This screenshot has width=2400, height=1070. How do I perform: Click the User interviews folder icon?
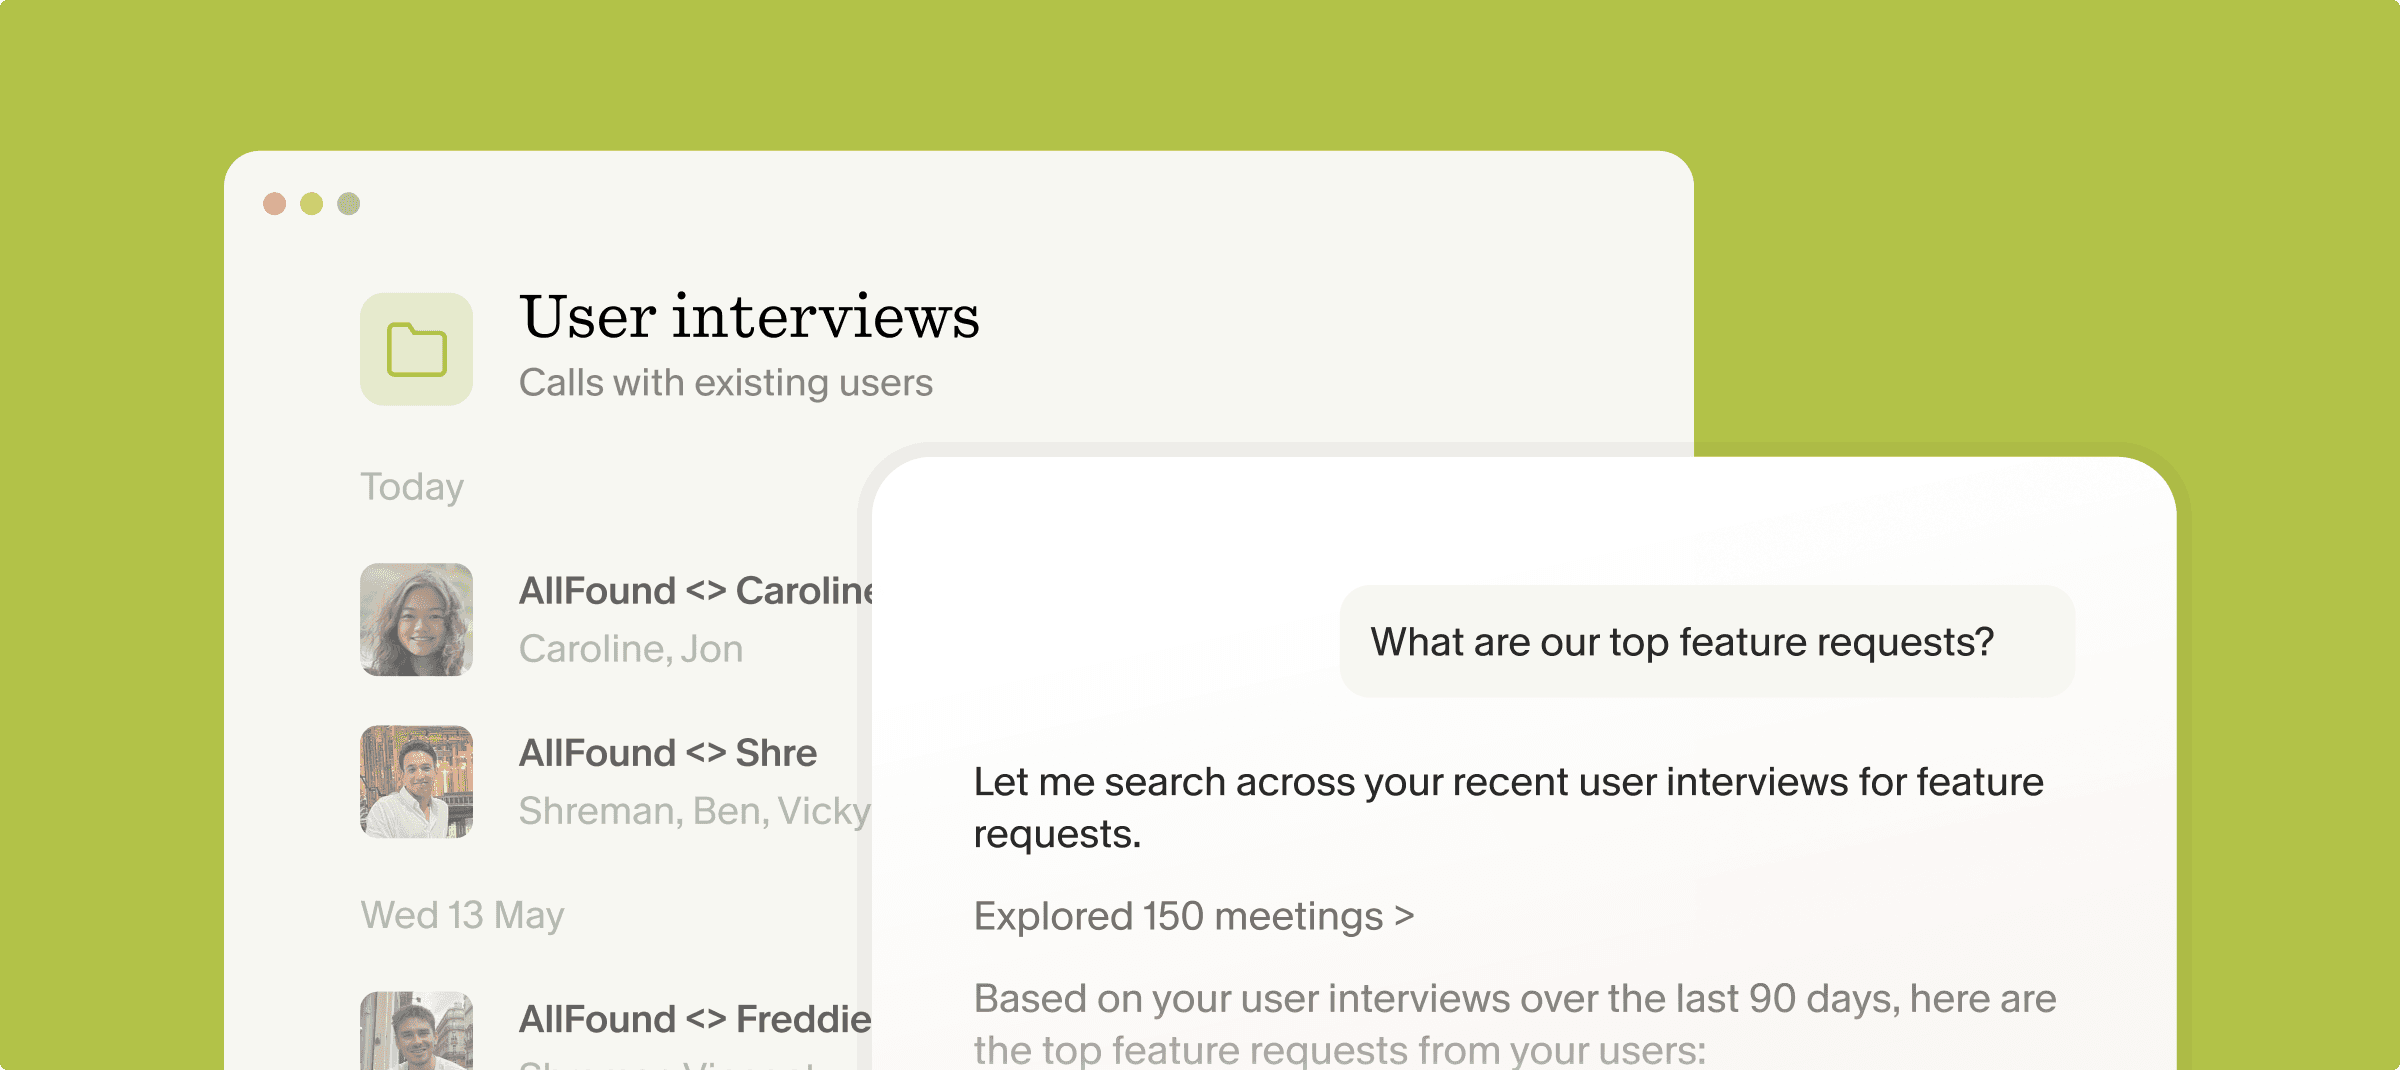416,349
